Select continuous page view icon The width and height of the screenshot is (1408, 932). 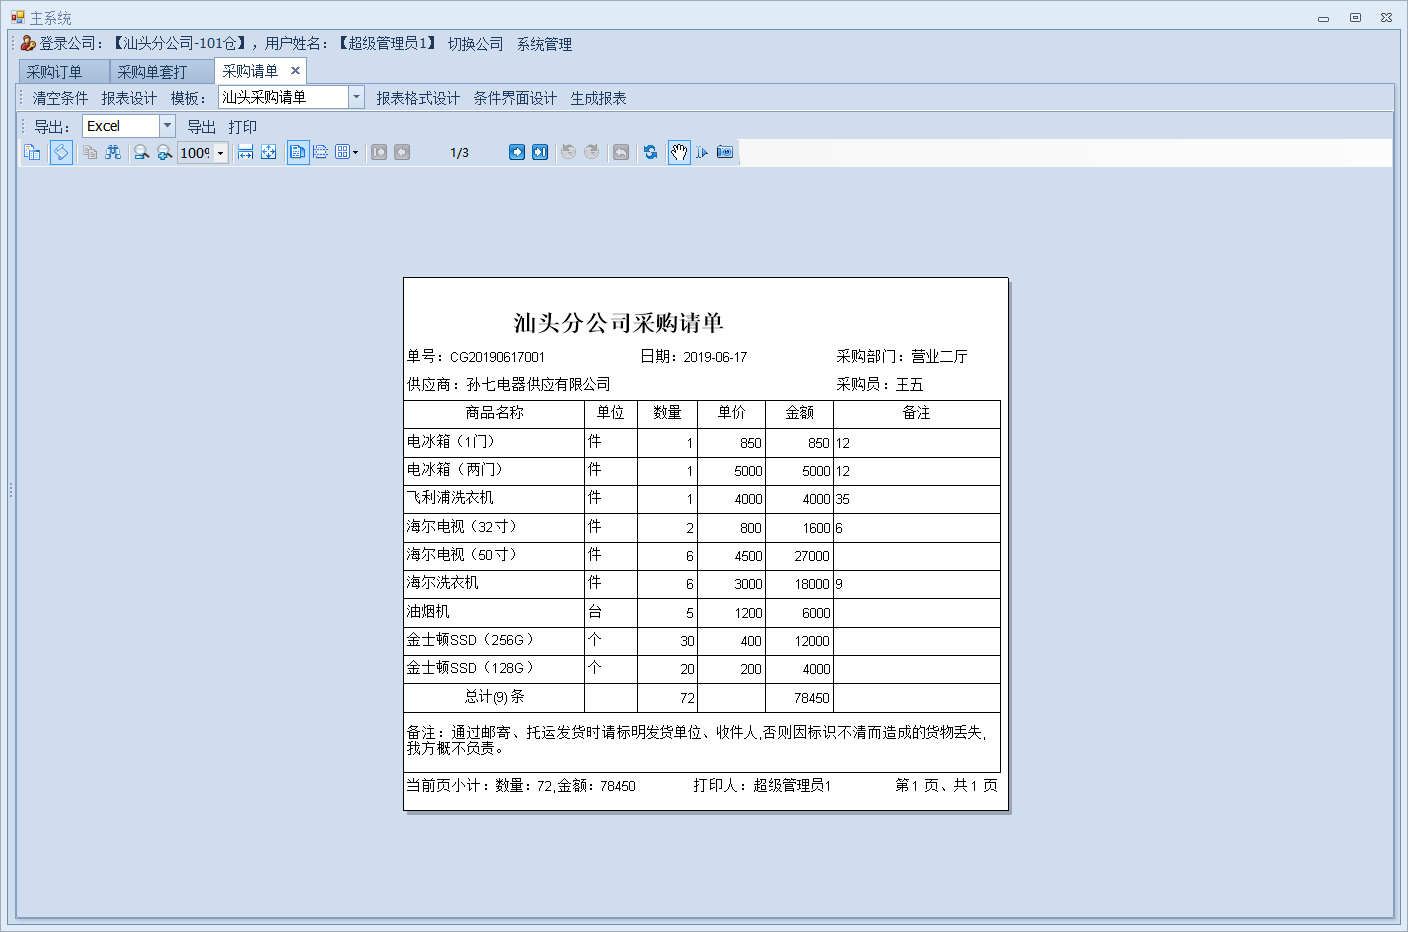click(321, 152)
